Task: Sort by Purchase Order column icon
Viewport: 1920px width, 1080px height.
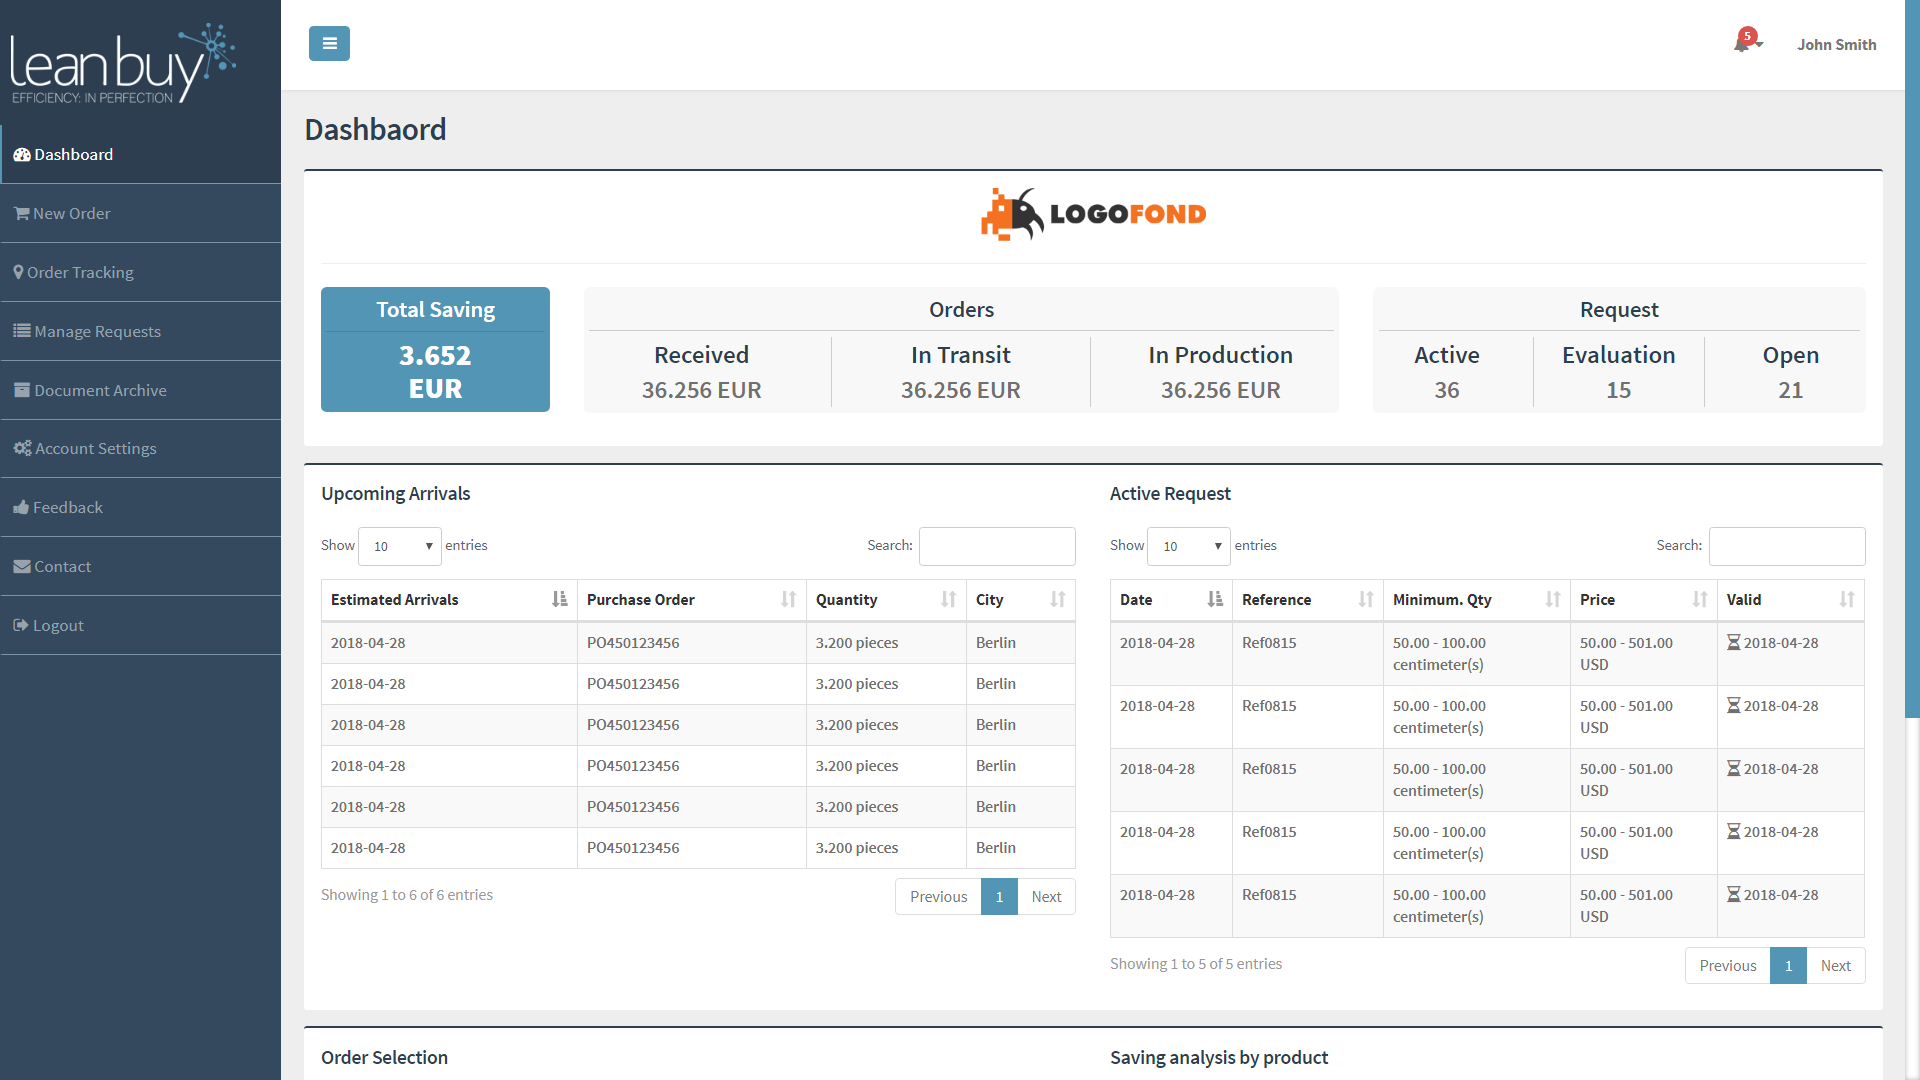Action: [x=788, y=599]
